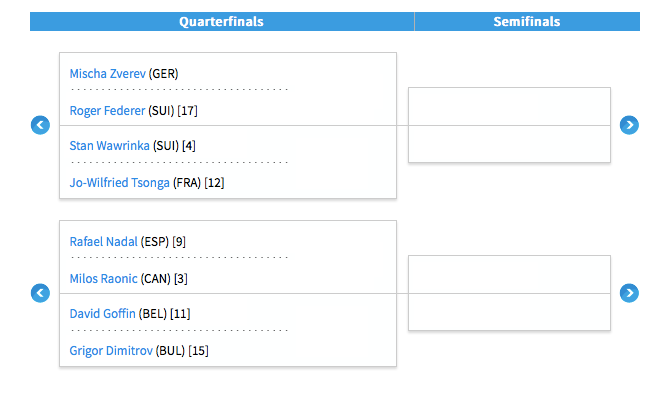Click the left arrow beside top quarterfinals bracket
Image resolution: width=660 pixels, height=405 pixels.
click(40, 125)
